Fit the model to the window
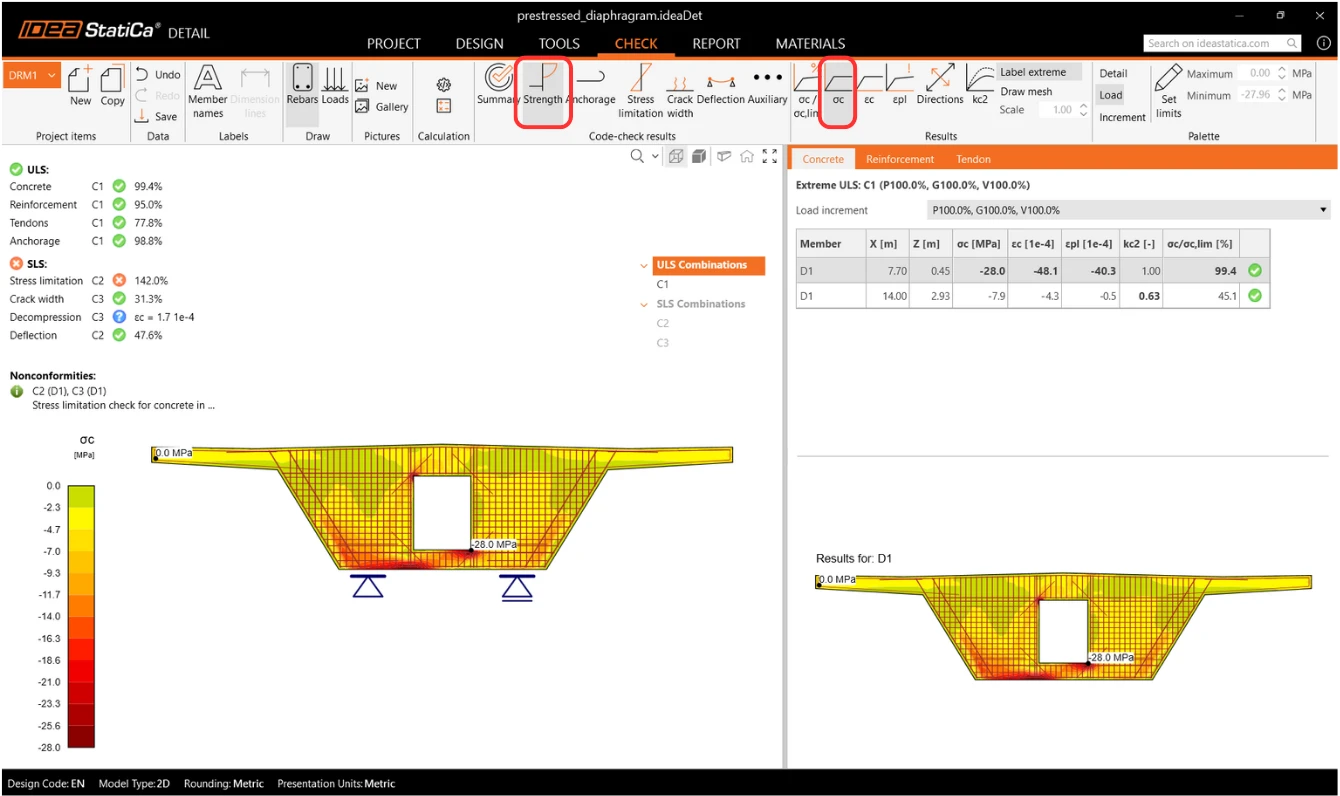Screen dimensions: 1340x796 point(770,156)
